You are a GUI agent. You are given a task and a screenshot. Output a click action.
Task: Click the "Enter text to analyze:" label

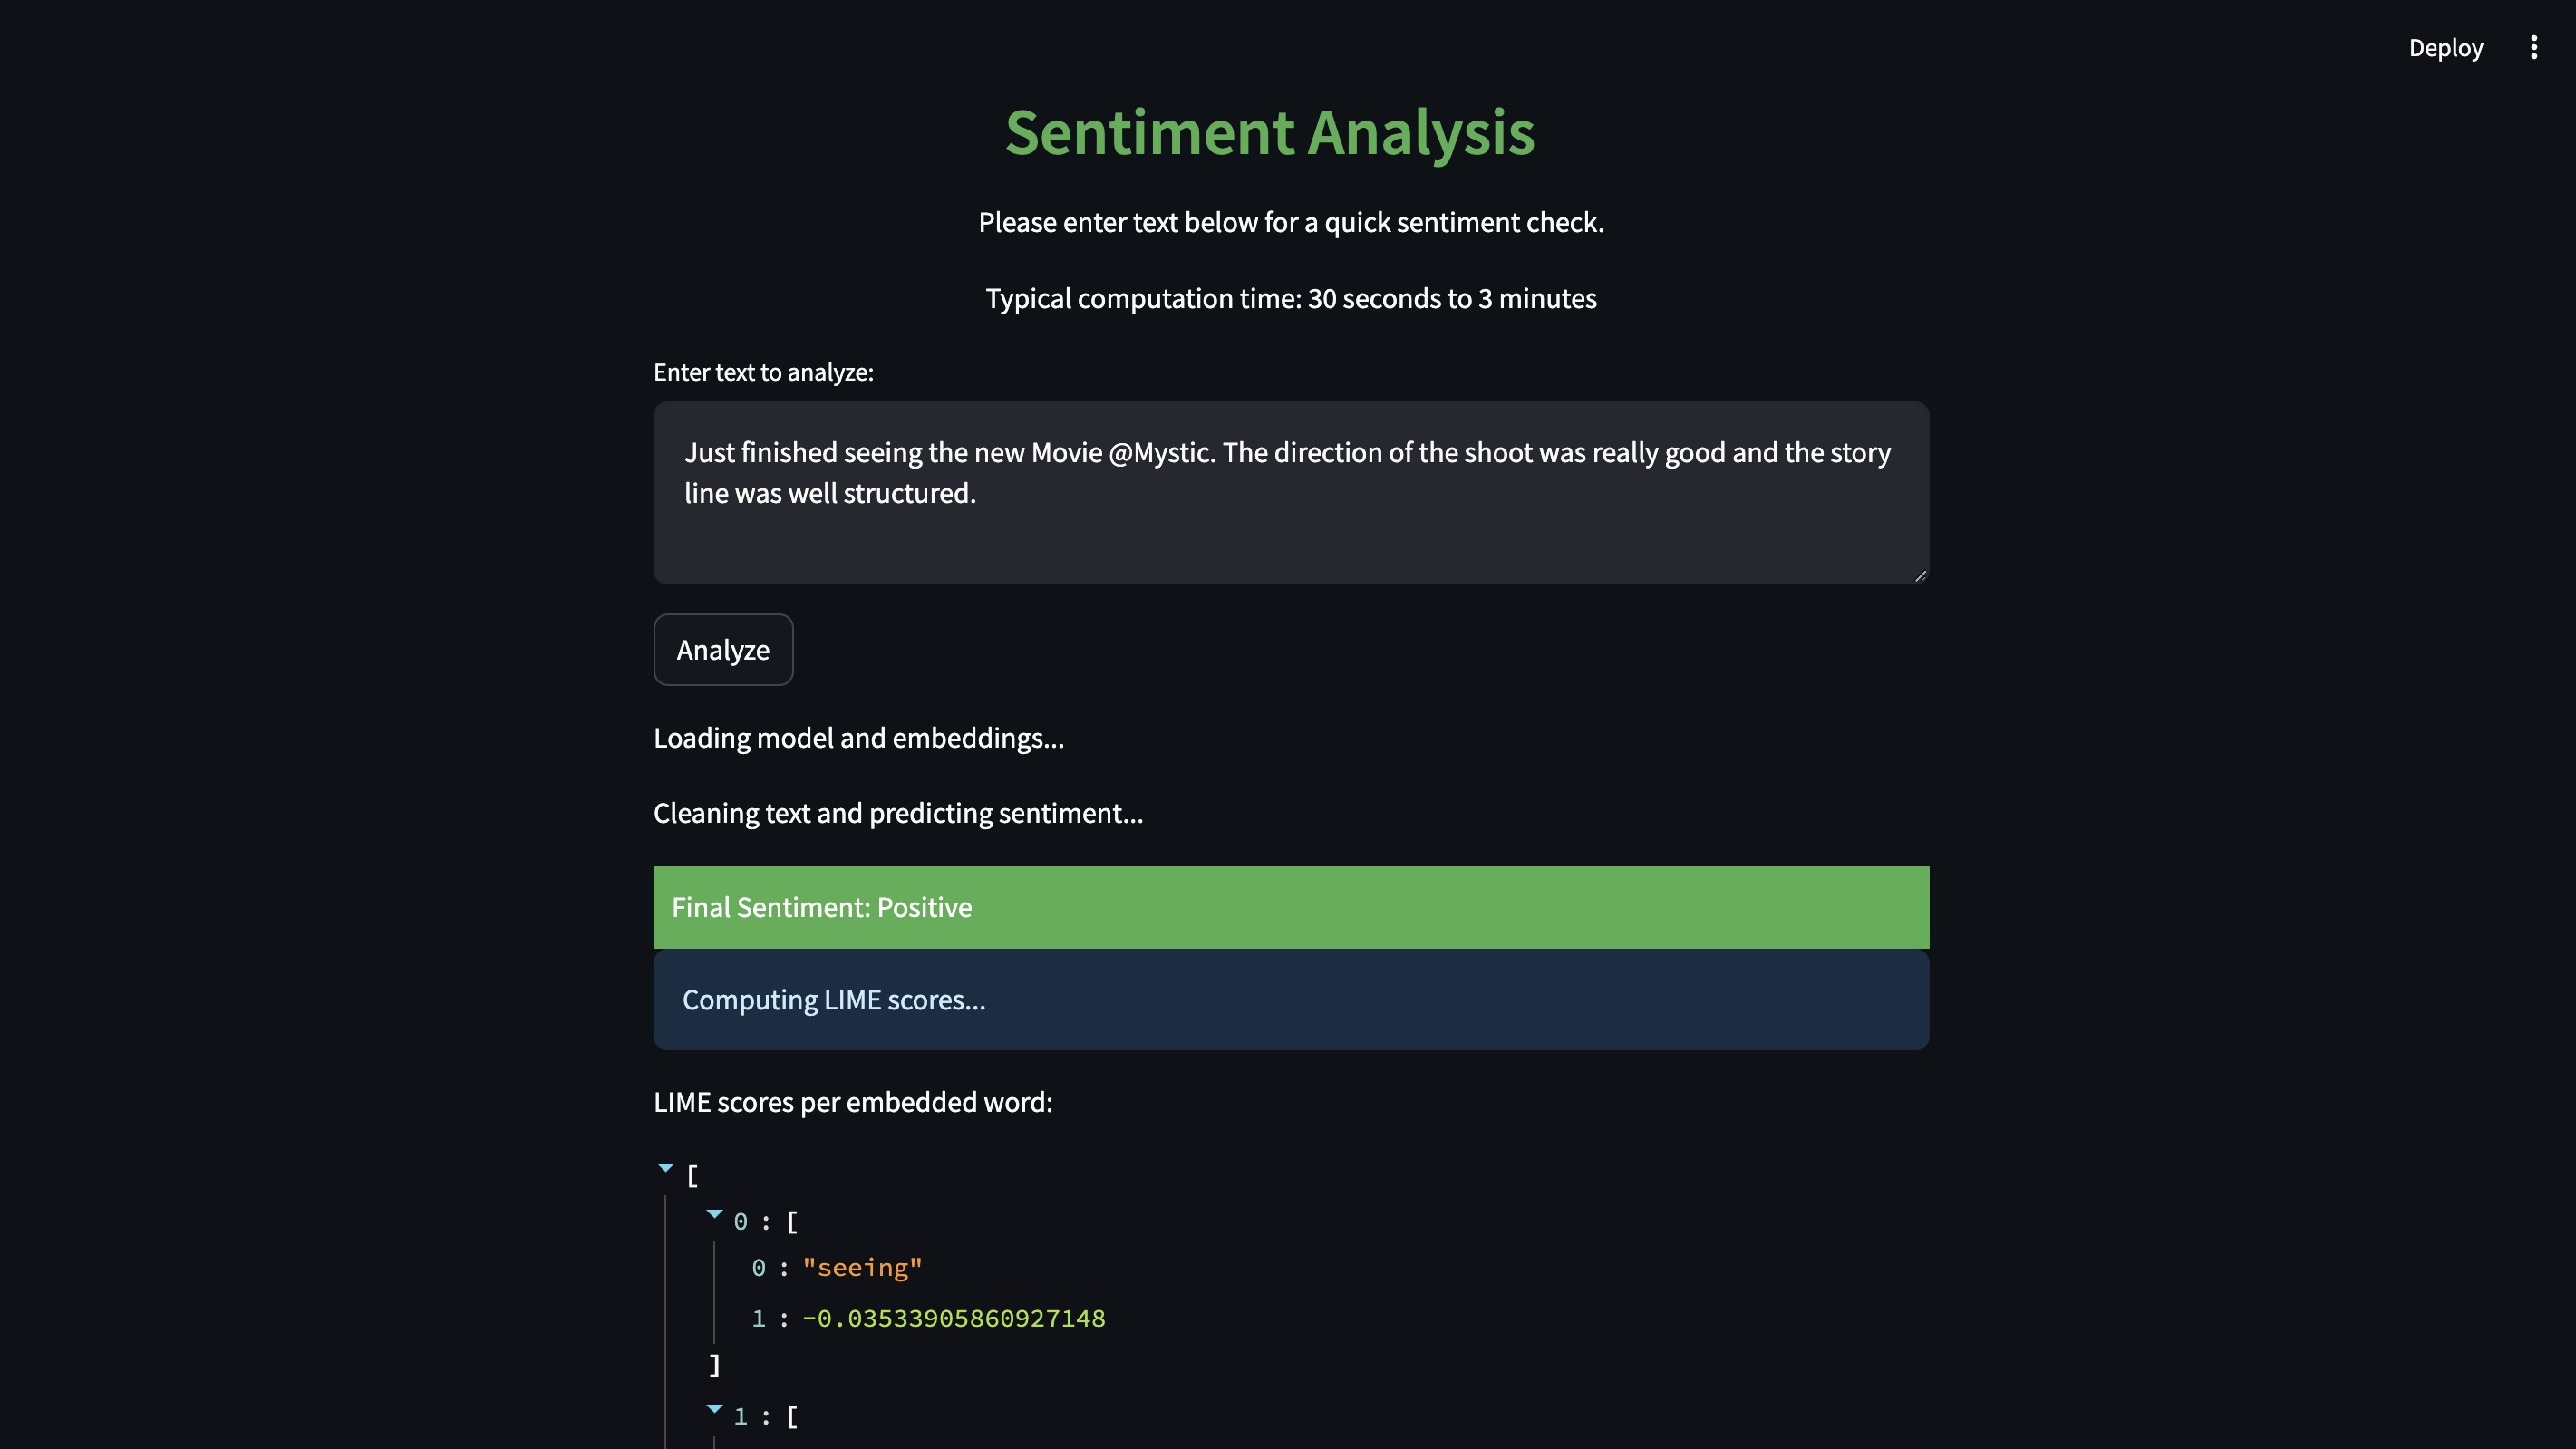763,372
